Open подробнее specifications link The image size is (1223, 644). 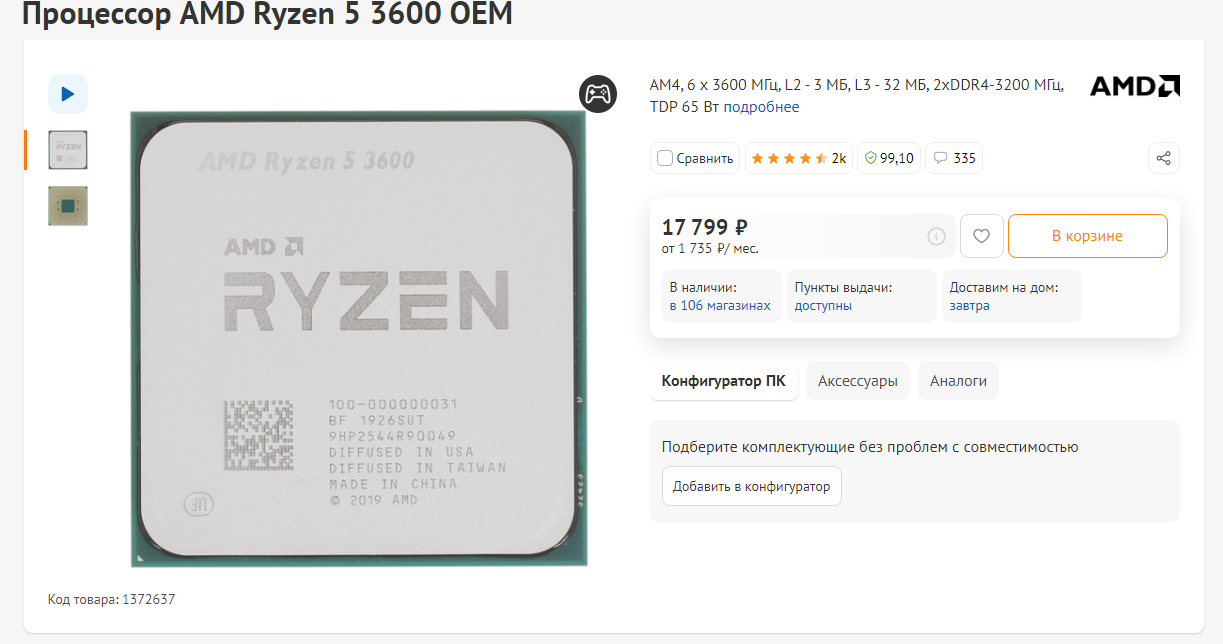762,107
